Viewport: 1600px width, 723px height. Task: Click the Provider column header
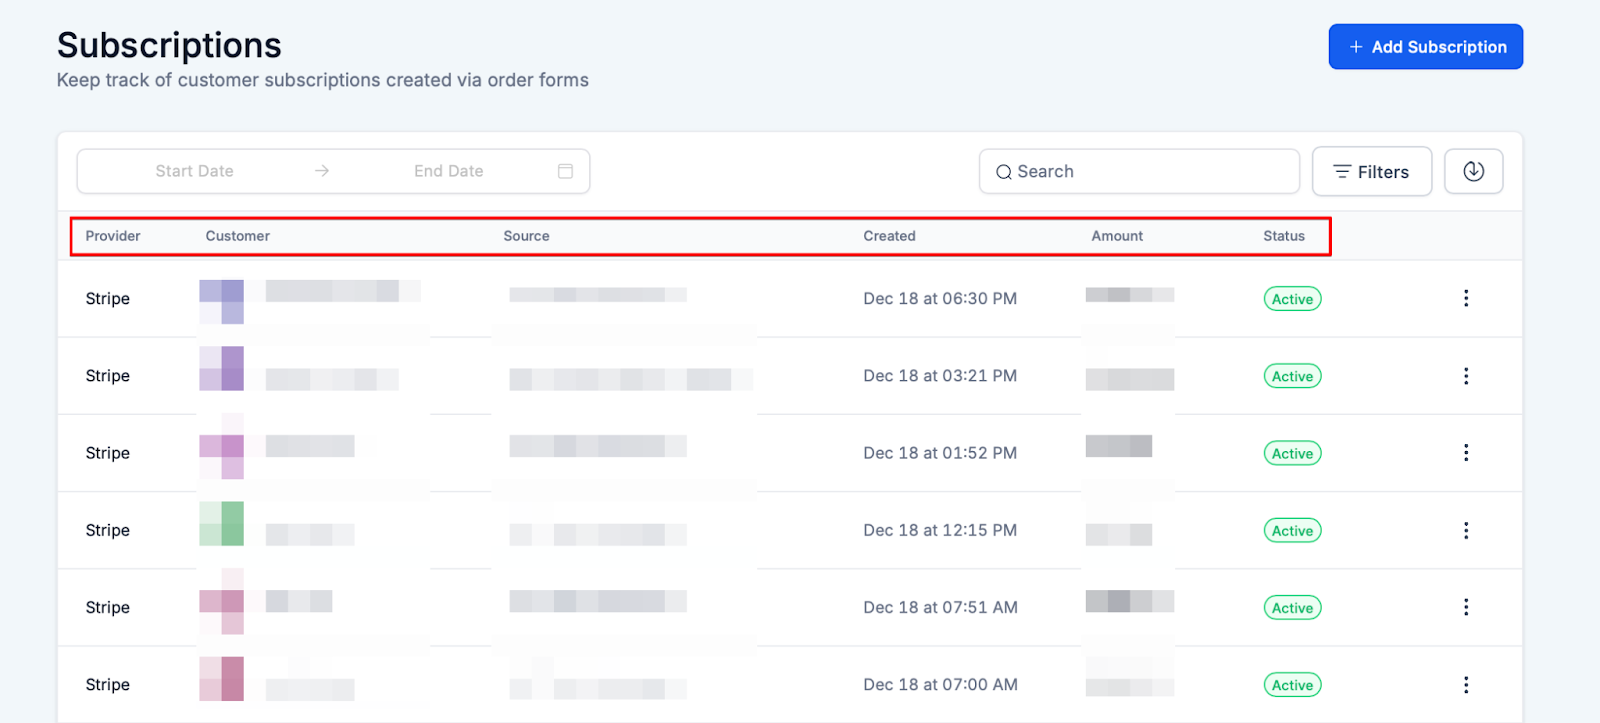point(113,236)
